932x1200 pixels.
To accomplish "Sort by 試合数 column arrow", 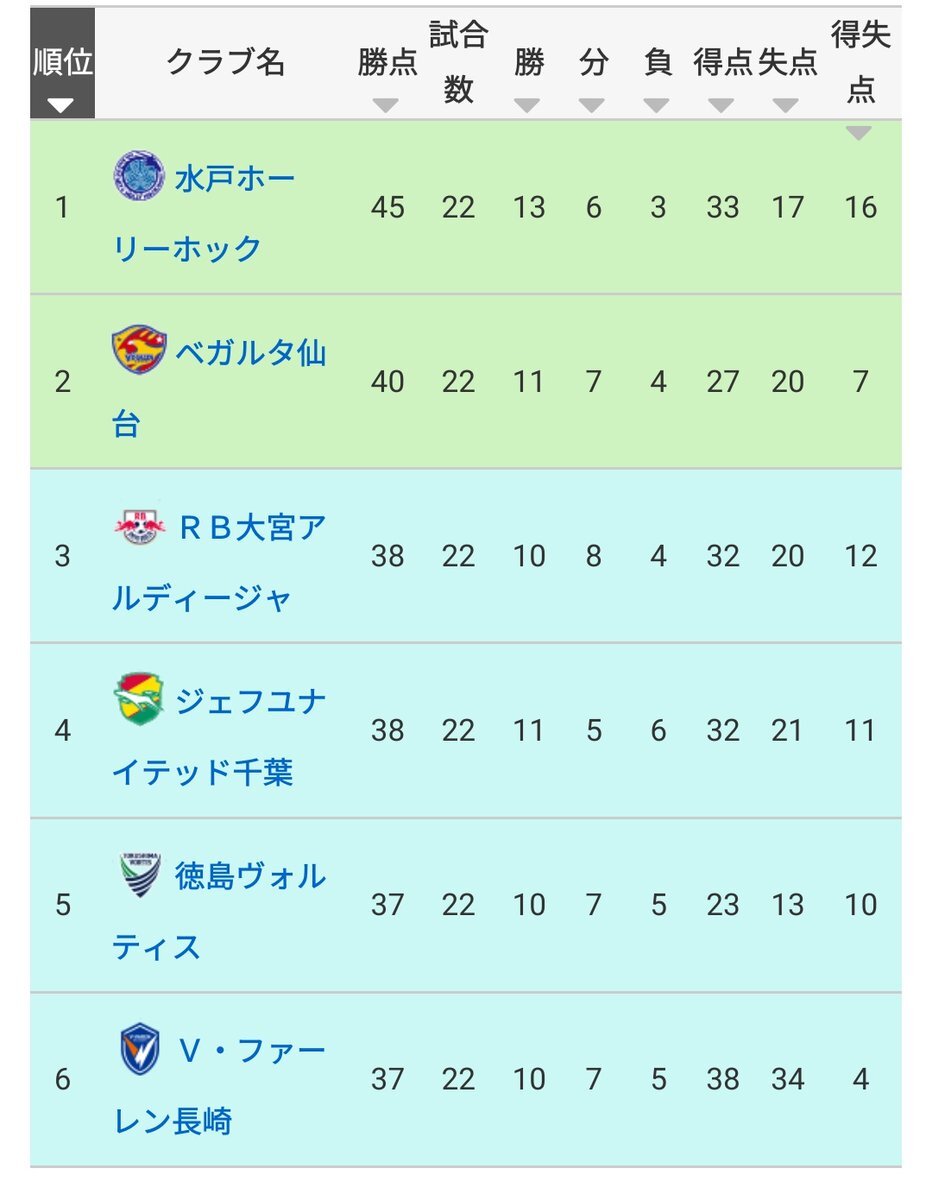I will pyautogui.click(x=459, y=132).
